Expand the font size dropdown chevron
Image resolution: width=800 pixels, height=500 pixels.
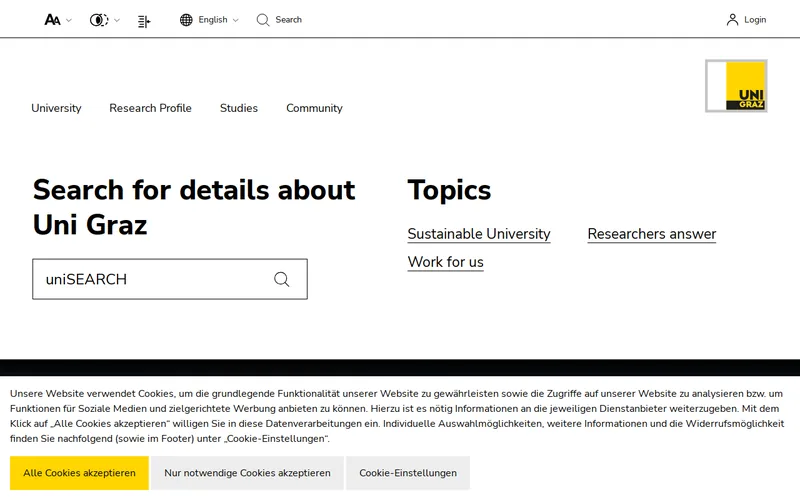point(69,20)
